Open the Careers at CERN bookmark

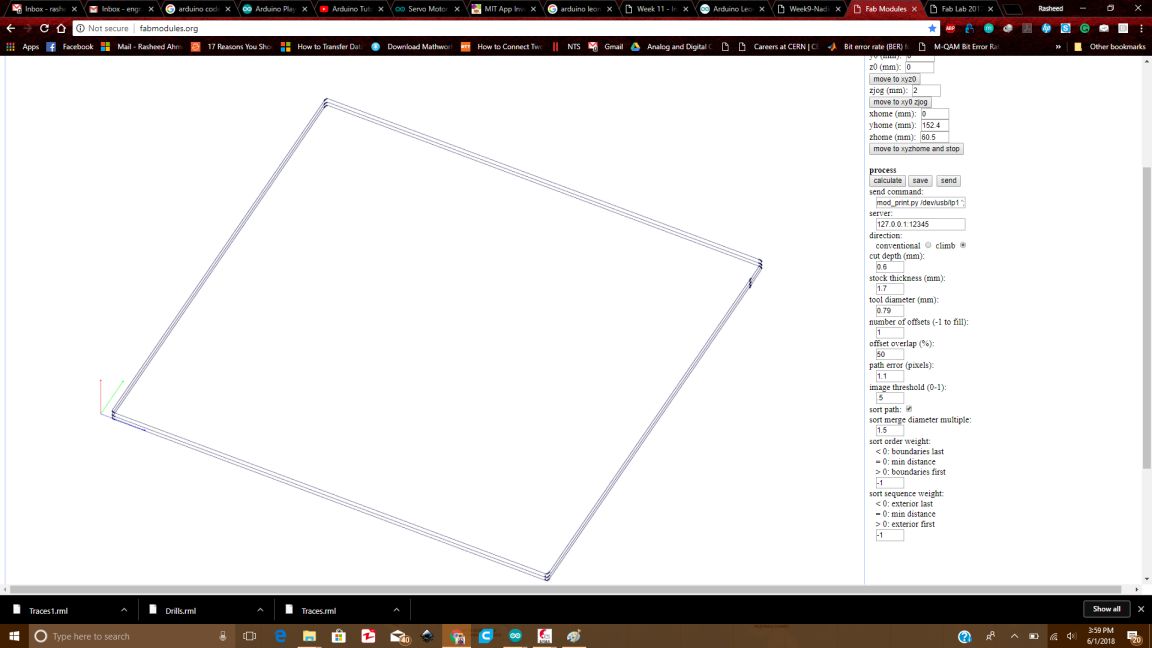[x=777, y=46]
